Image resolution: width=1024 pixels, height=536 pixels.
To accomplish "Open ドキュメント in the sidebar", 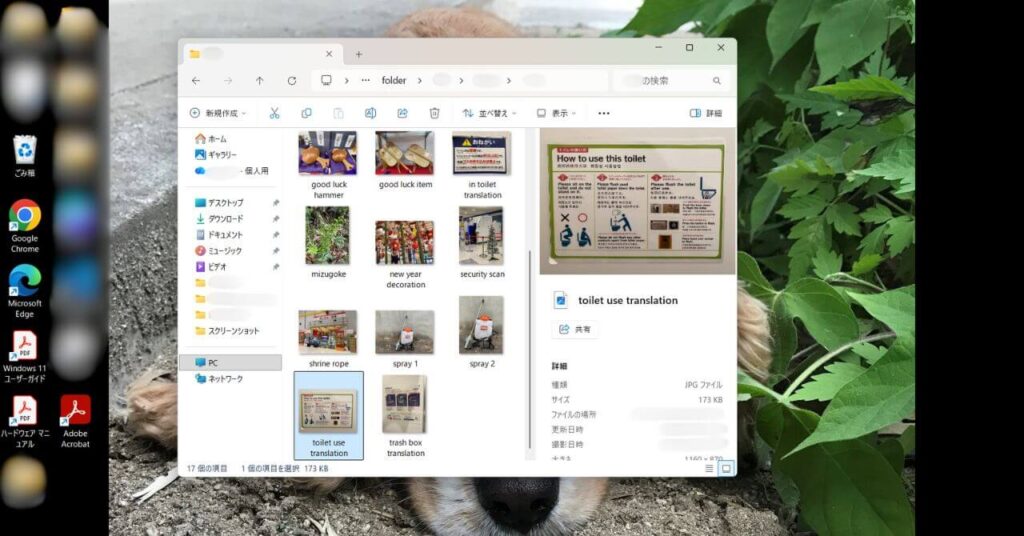I will [219, 235].
